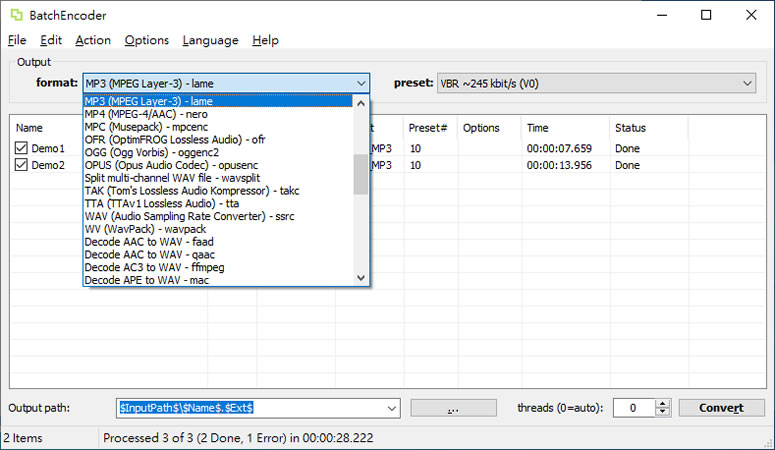Decrease threads count with down arrow
This screenshot has width=775, height=450.
(661, 413)
